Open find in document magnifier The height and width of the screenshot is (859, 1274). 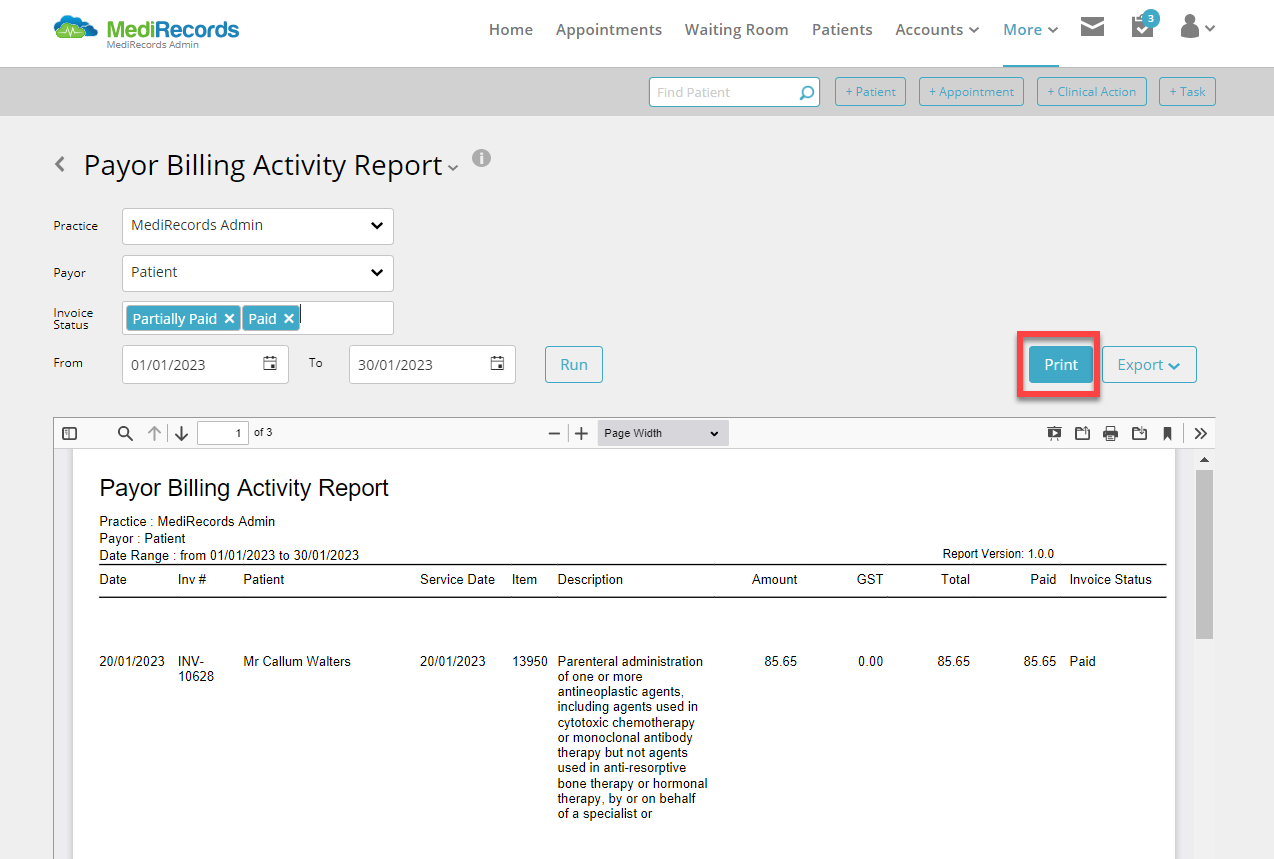125,433
